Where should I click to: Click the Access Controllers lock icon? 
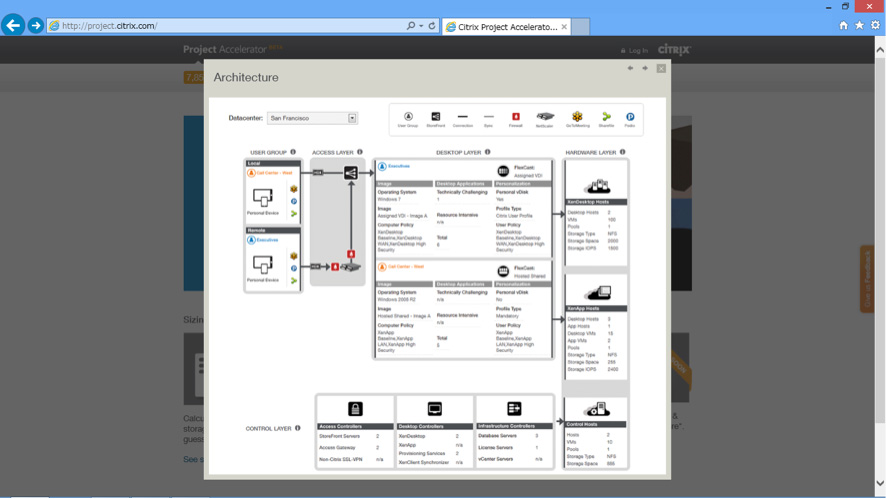click(x=355, y=409)
